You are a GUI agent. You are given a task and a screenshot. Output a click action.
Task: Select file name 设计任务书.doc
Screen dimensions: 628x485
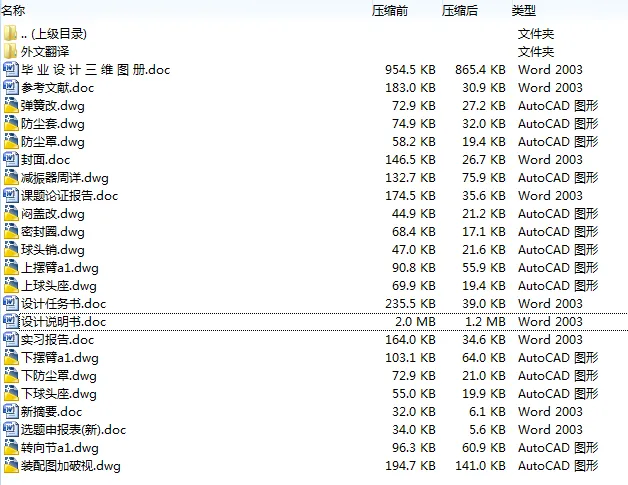point(64,304)
